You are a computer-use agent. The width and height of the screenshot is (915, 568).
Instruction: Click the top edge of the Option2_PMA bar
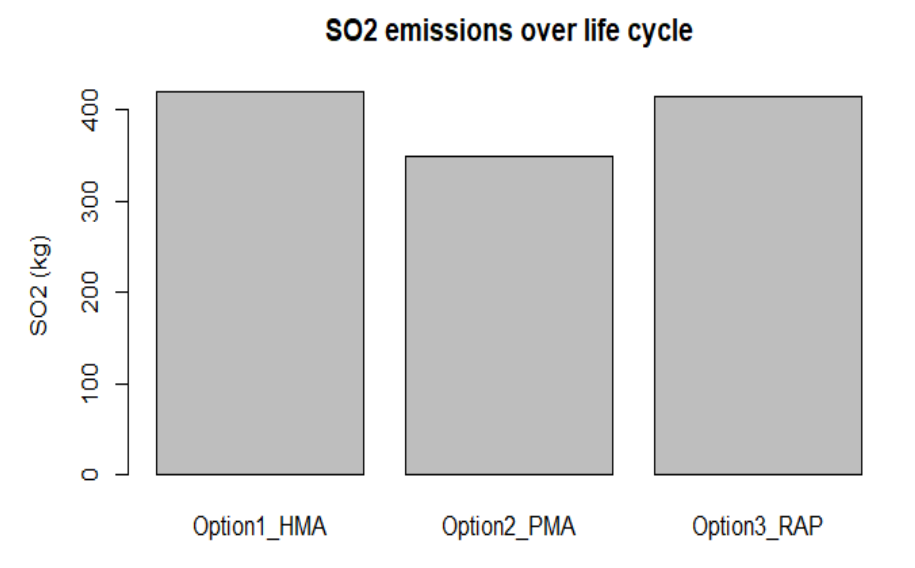coord(509,156)
